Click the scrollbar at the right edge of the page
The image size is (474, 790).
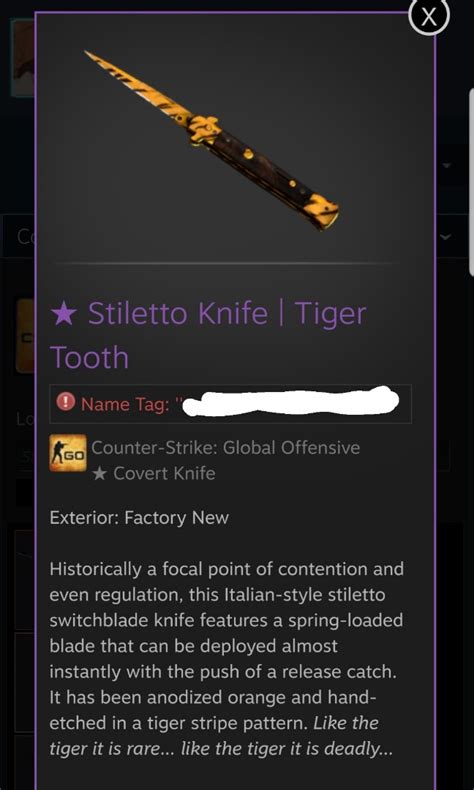point(471,181)
